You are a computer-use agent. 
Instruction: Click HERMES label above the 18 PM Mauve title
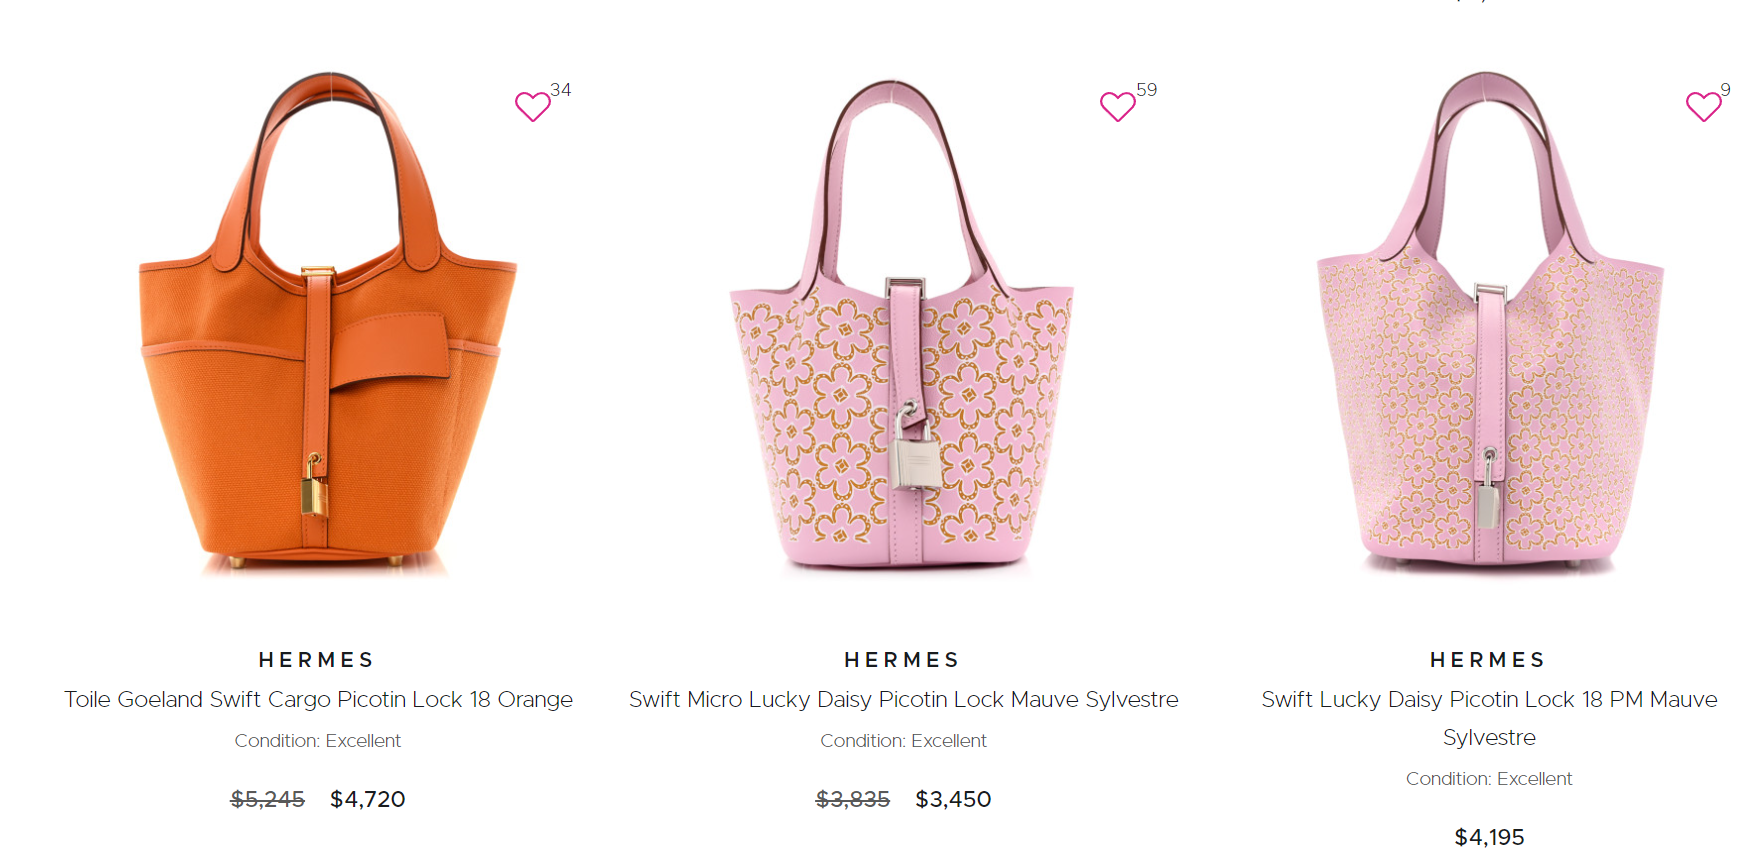[x=1487, y=659]
